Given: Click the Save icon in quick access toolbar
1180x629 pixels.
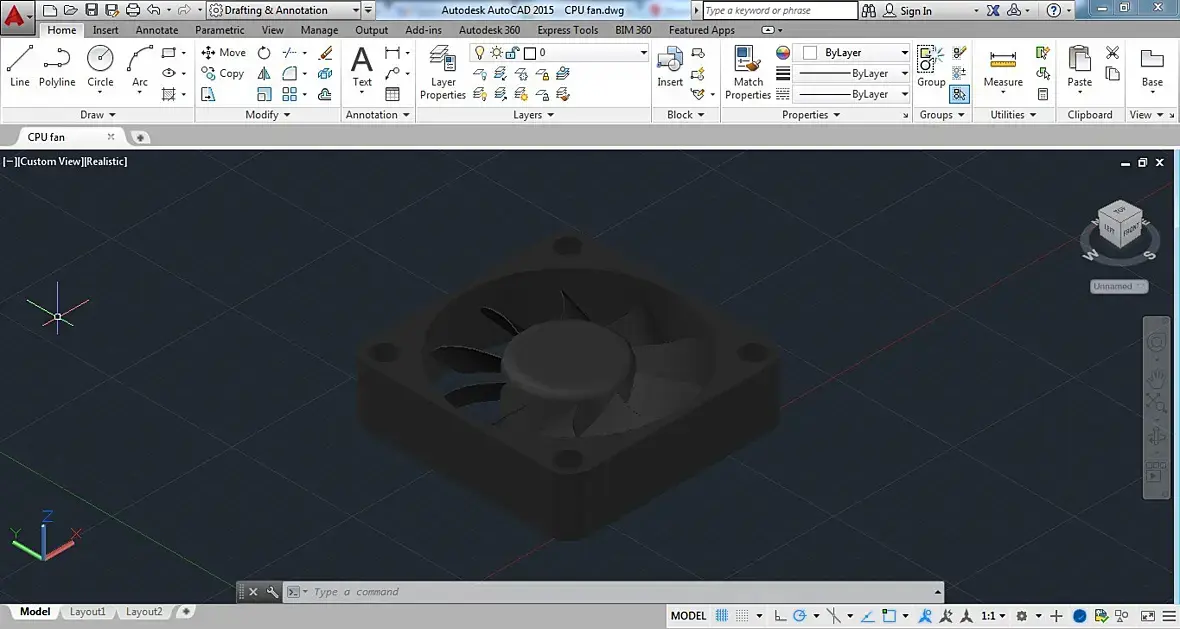Looking at the screenshot, I should coord(91,10).
